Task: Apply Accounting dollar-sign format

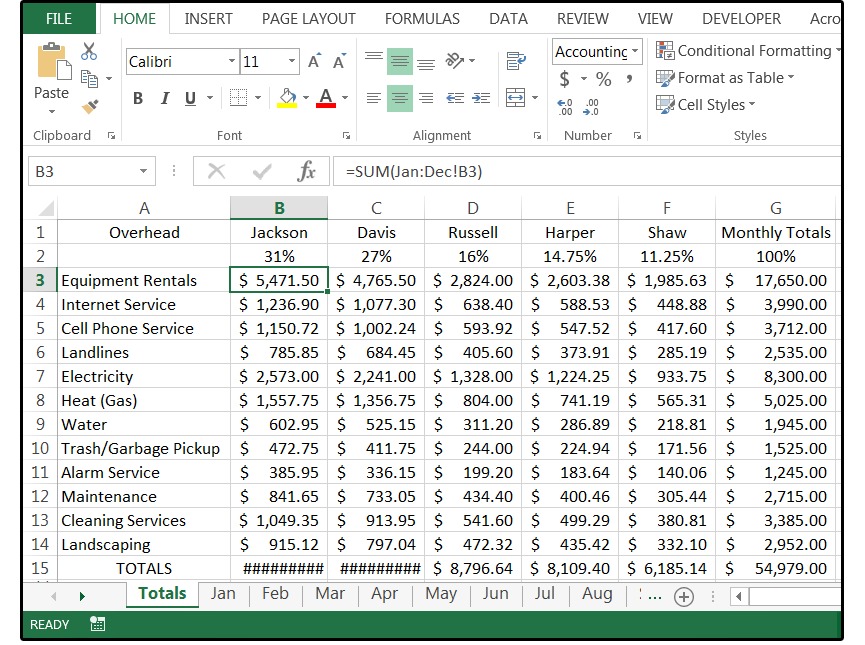Action: [x=564, y=79]
